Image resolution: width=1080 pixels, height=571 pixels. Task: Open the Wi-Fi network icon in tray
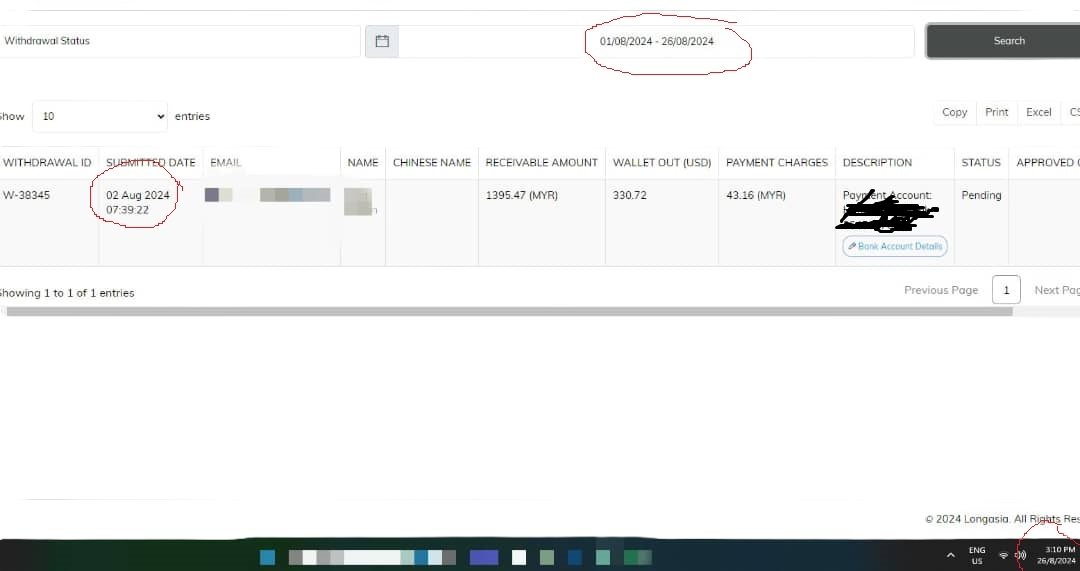click(x=1004, y=555)
